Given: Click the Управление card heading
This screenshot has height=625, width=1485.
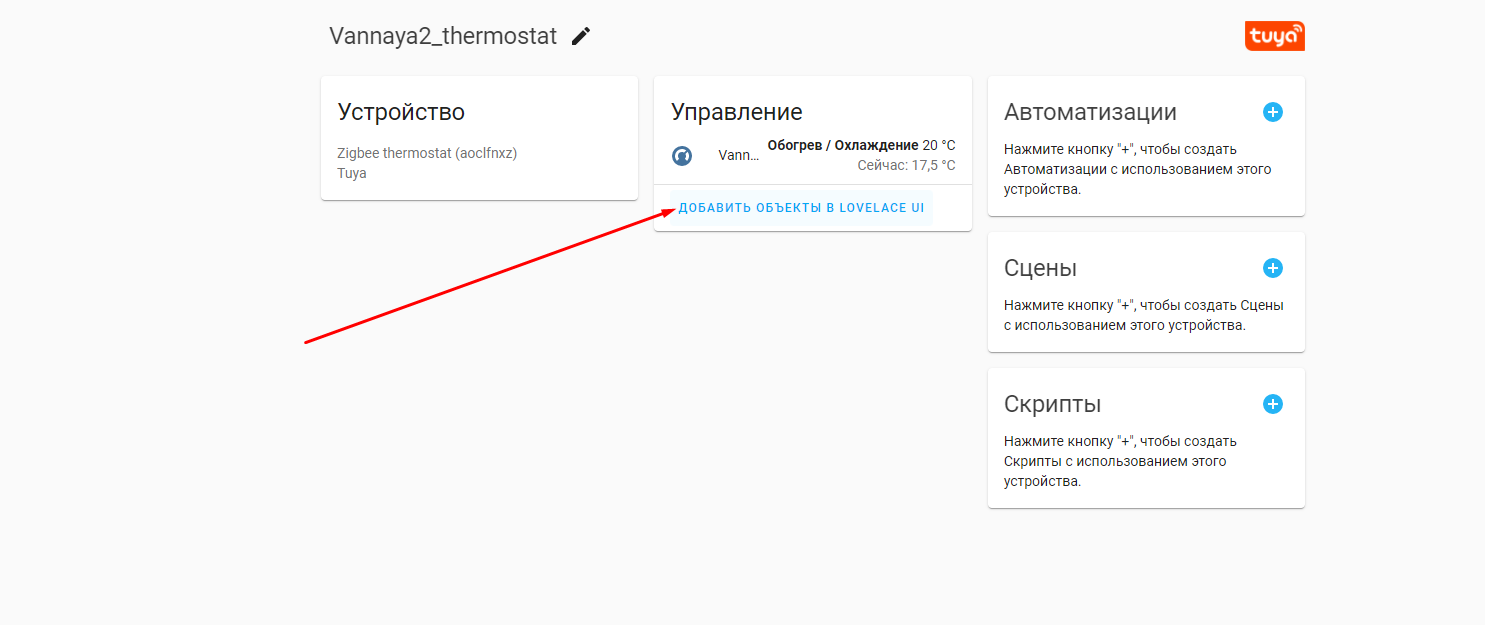Looking at the screenshot, I should click(736, 112).
